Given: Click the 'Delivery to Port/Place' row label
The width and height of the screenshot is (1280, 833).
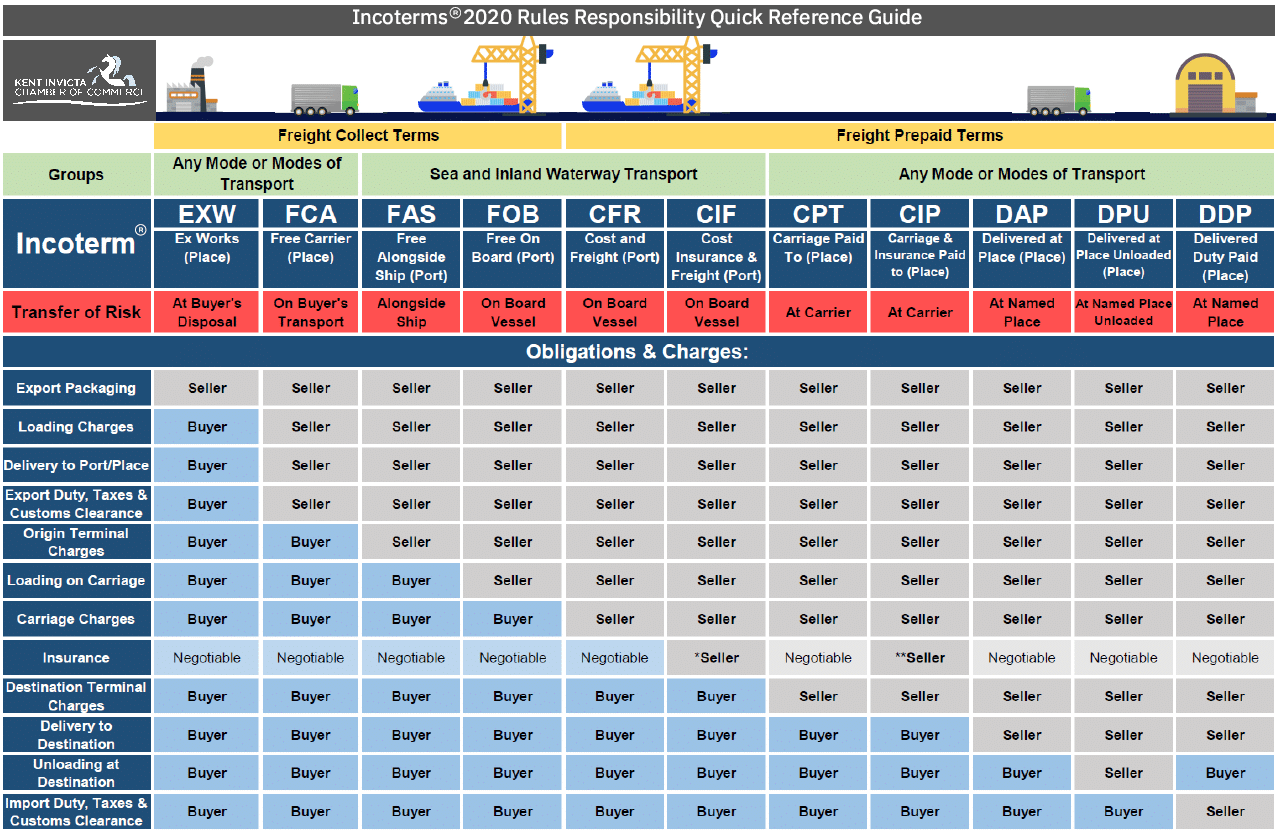Looking at the screenshot, I should pos(76,465).
